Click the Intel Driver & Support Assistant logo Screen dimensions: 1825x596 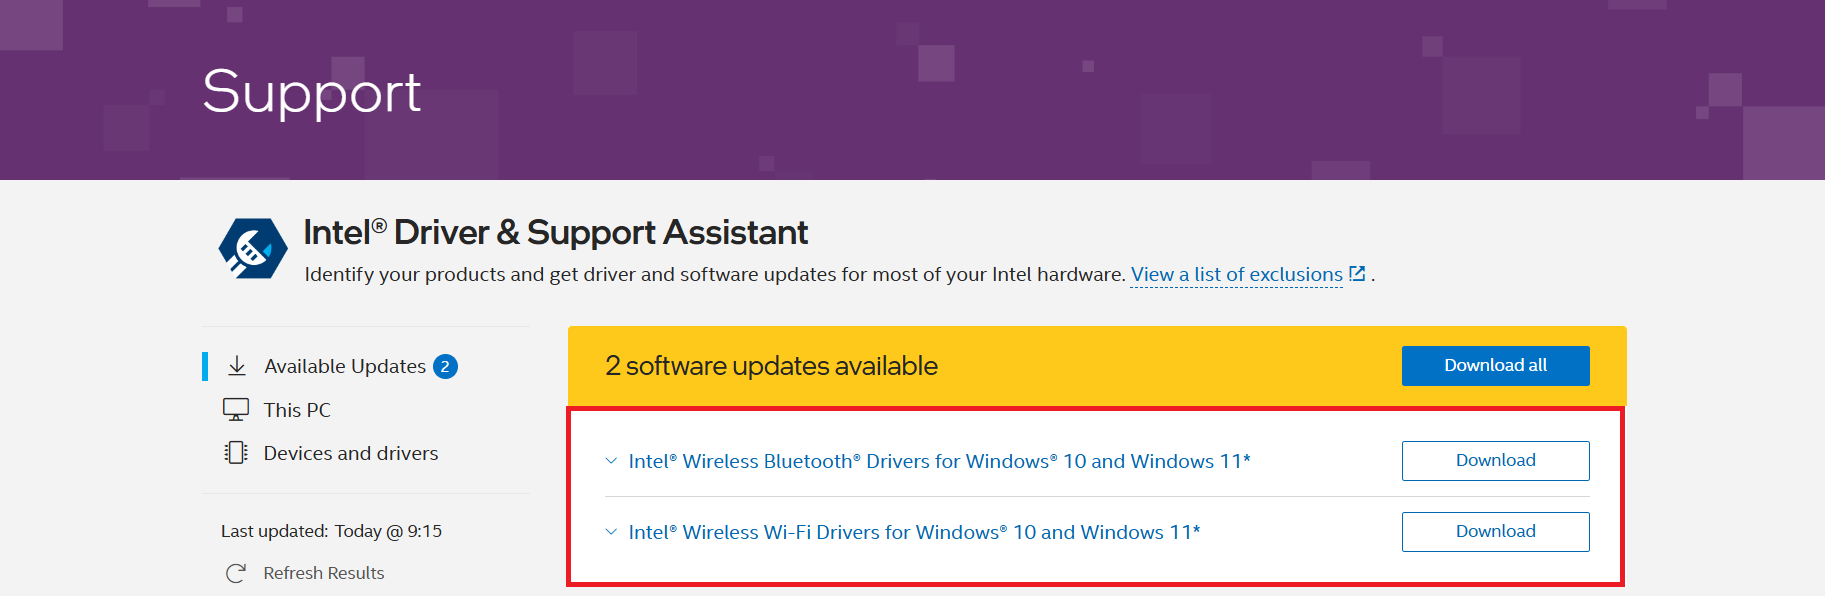click(x=253, y=248)
